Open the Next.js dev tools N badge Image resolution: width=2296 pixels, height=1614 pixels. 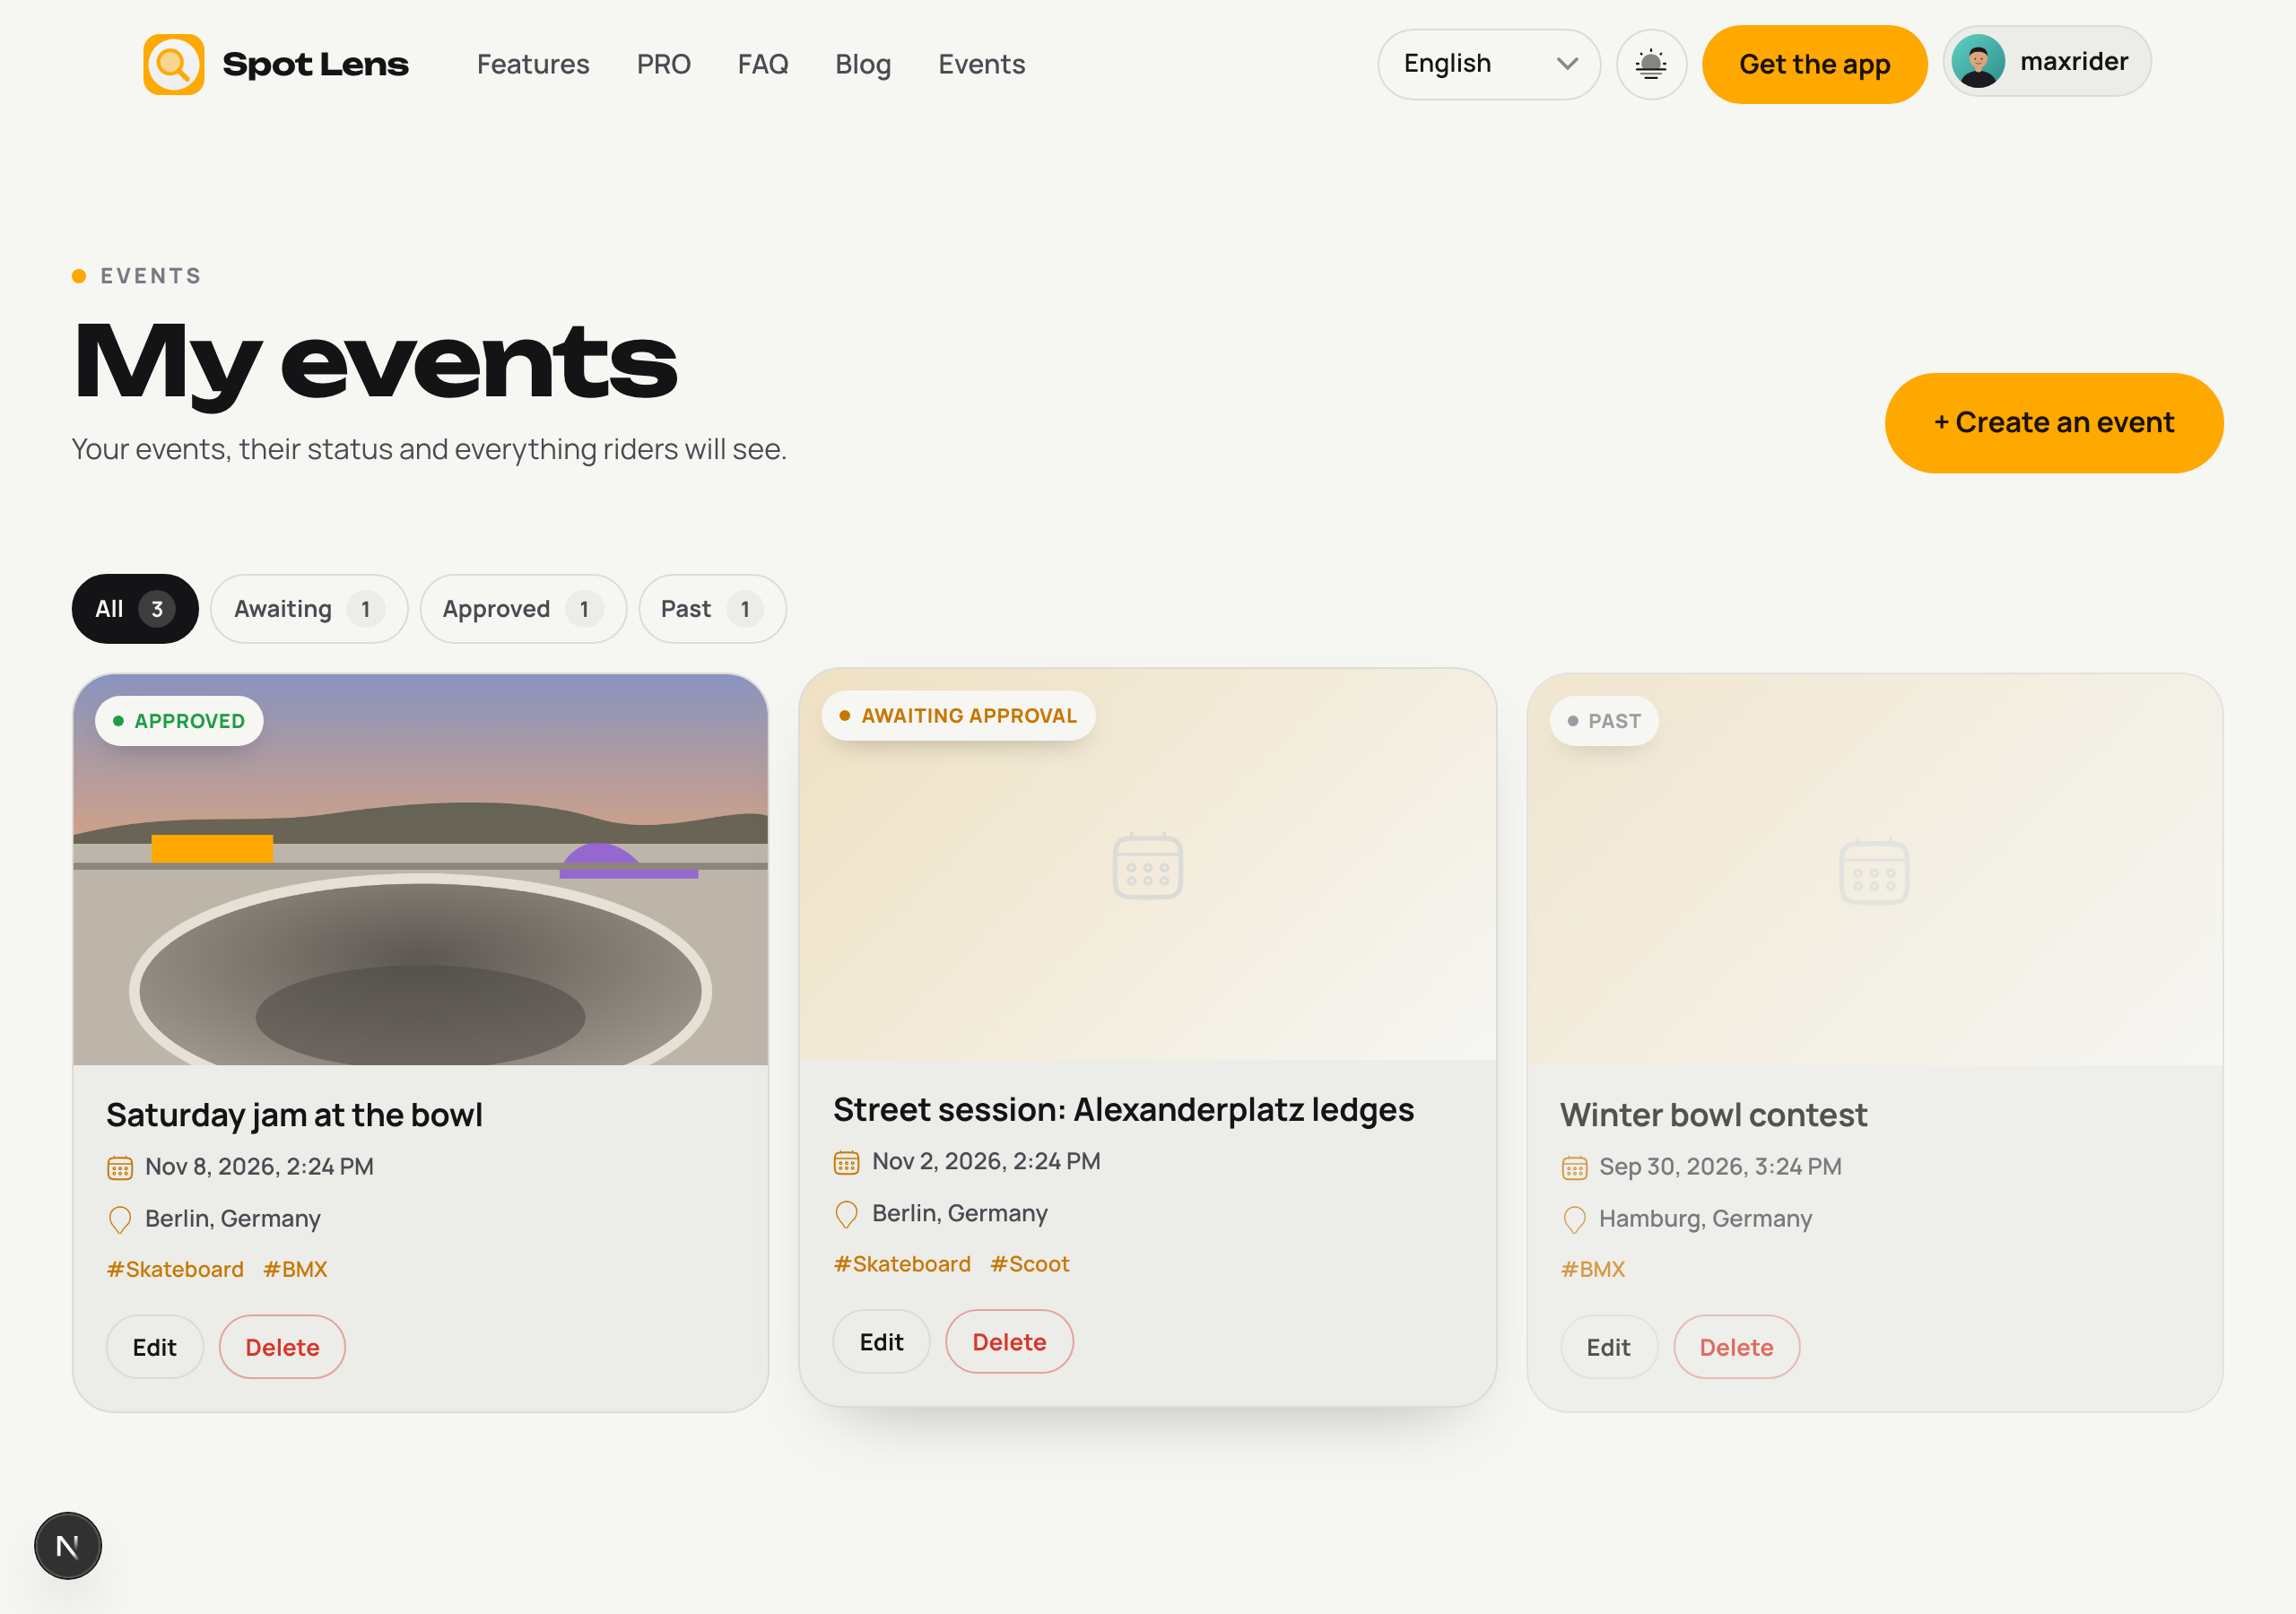click(68, 1546)
